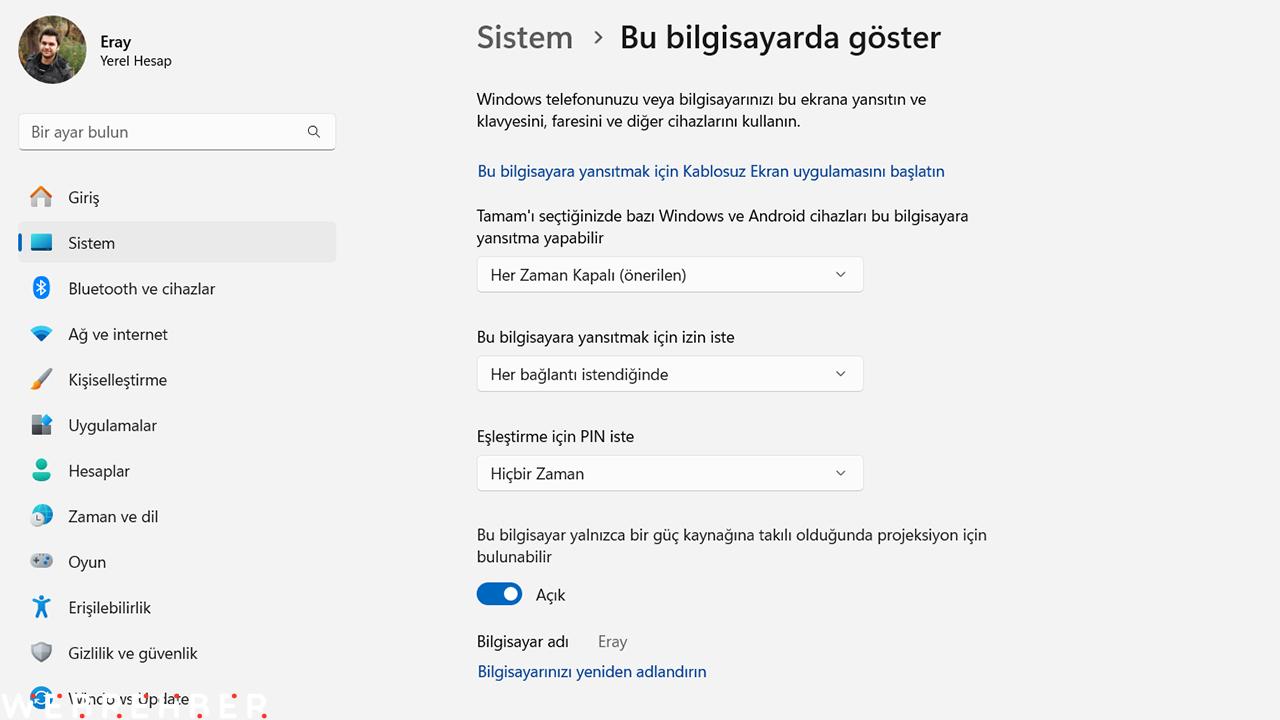The image size is (1280, 720).
Task: Click the Gizlilik ve güvenlik shield icon
Action: [41, 653]
